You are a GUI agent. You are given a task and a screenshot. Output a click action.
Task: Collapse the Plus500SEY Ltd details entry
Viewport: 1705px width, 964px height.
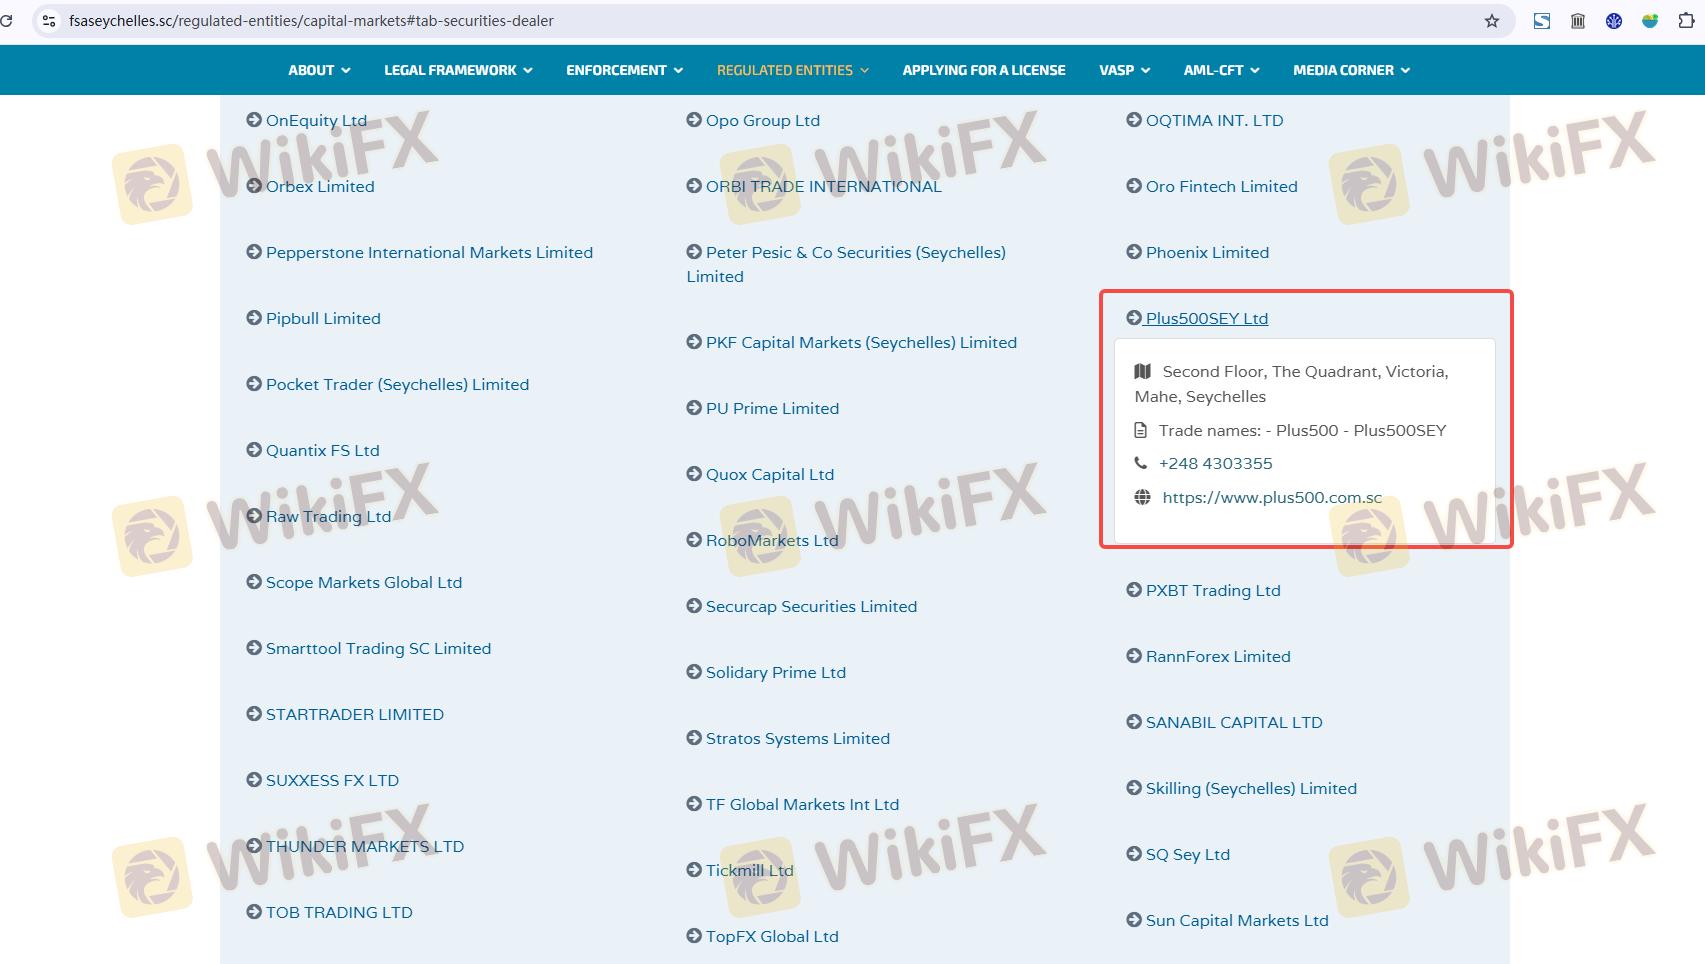(x=1206, y=318)
